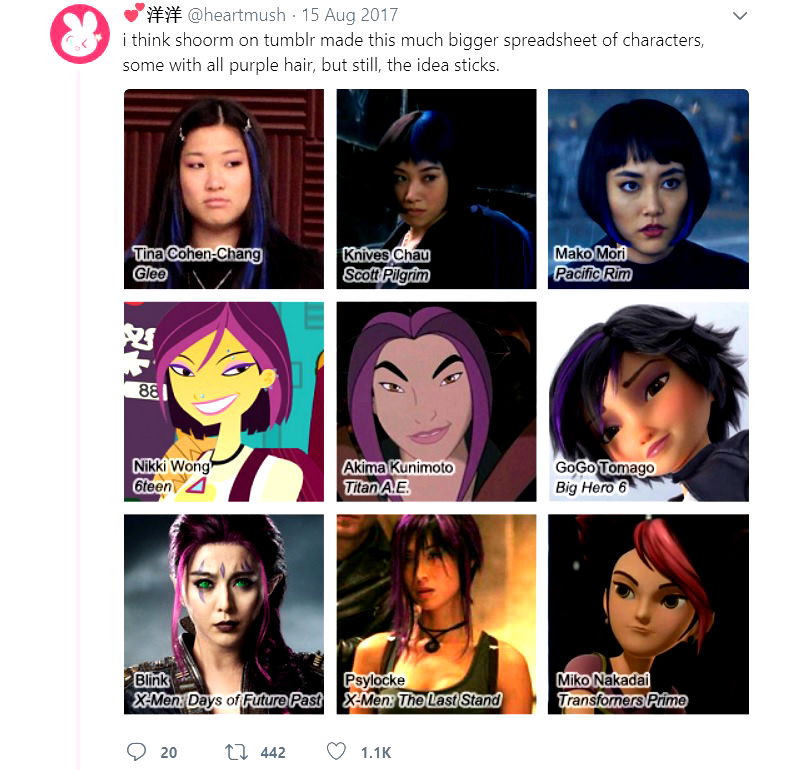Image resolution: width=800 pixels, height=770 pixels.
Task: Open the Mako Mori Pacific Rim image
Action: click(648, 189)
